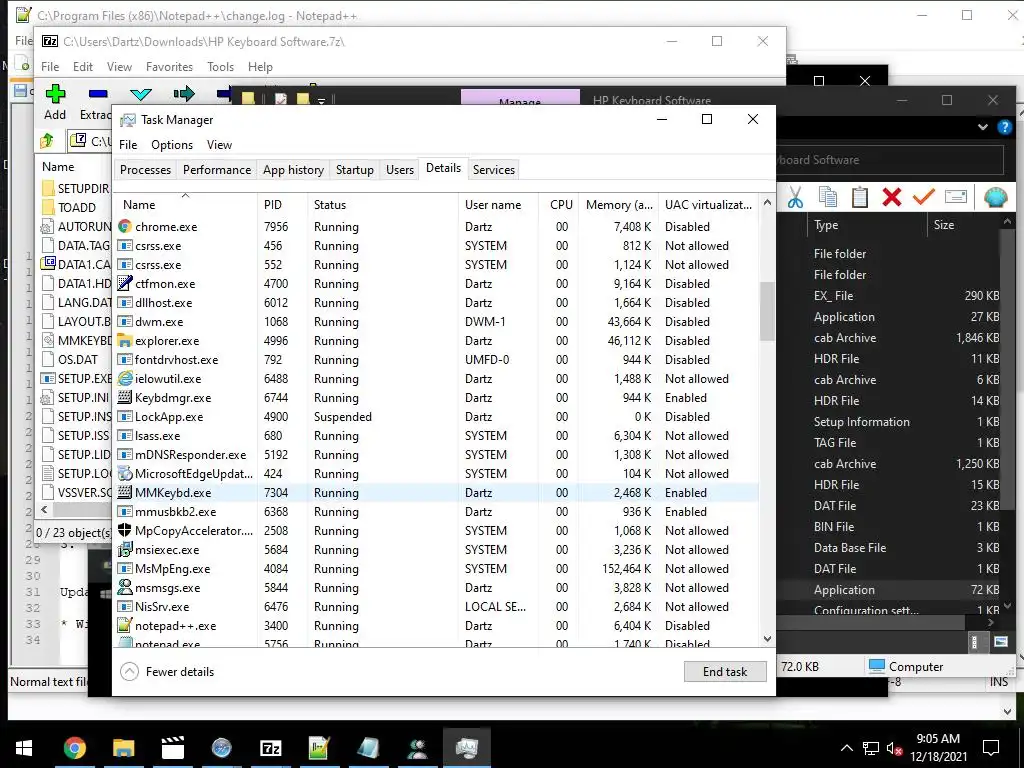Sort Explorer files by Type column
Screen dimensions: 1024x768
point(865,225)
